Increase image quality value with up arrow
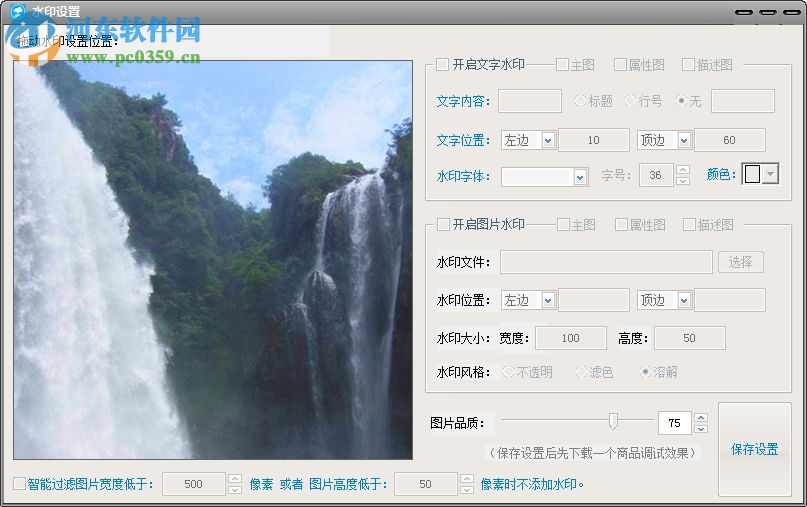 [x=701, y=417]
